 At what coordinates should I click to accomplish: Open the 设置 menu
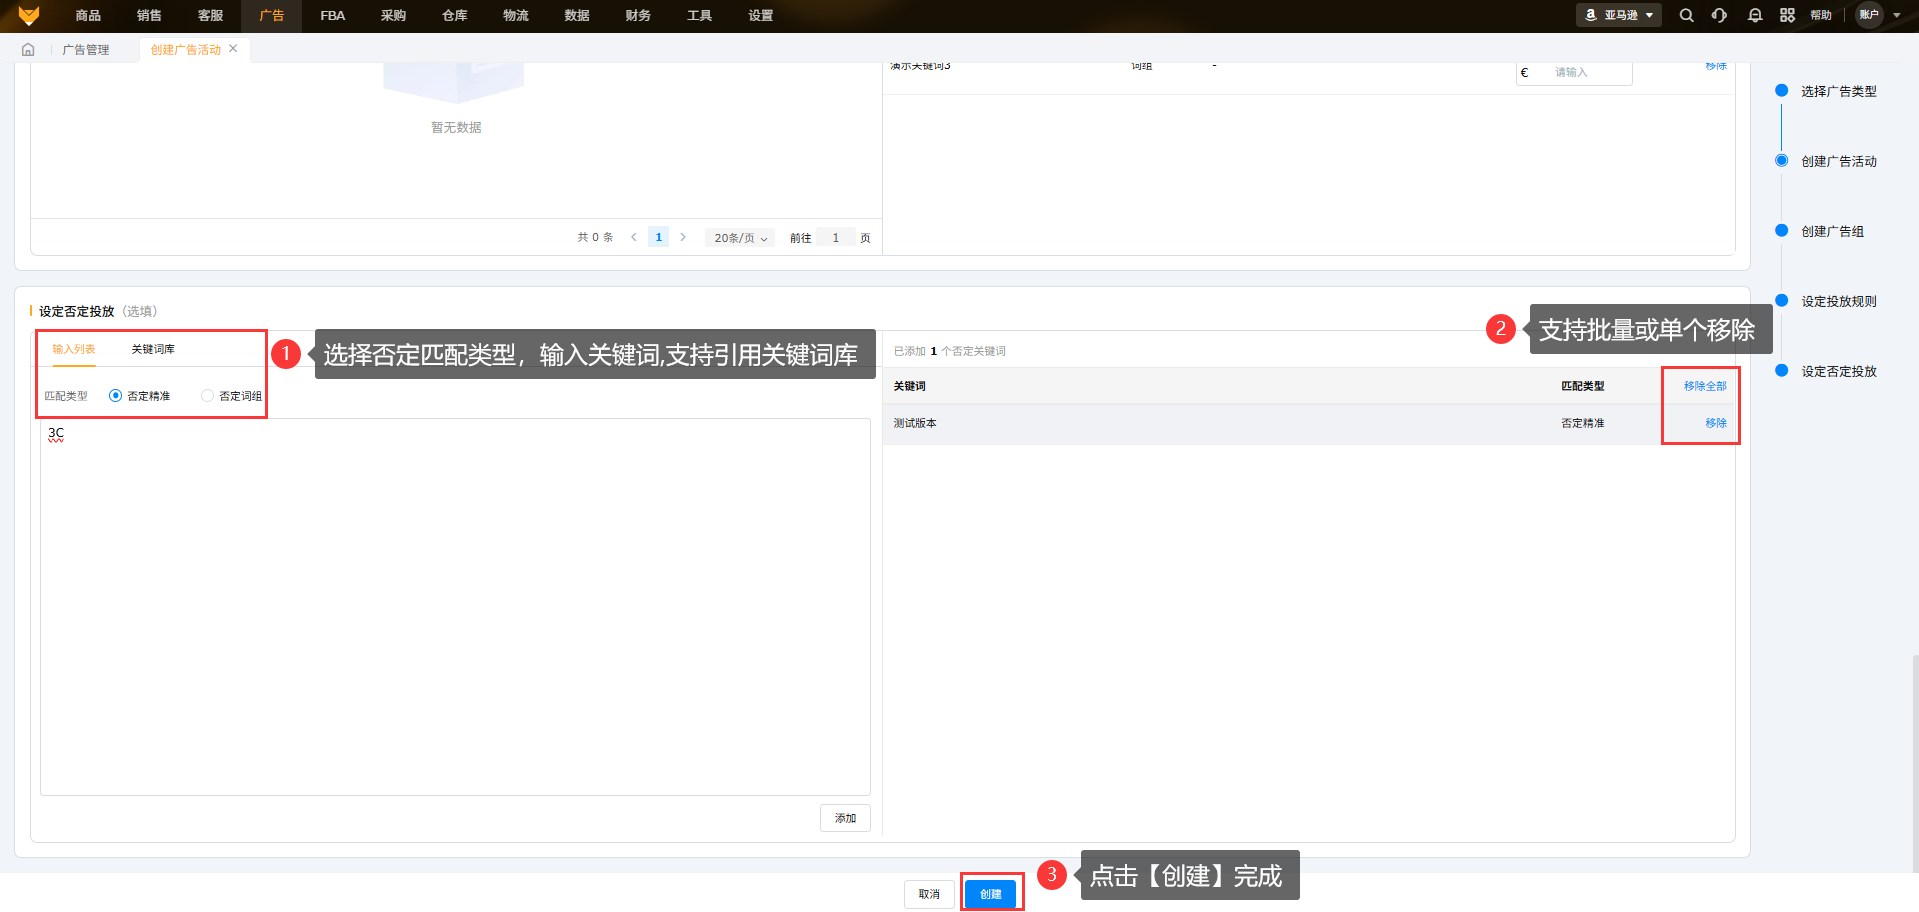(x=760, y=16)
